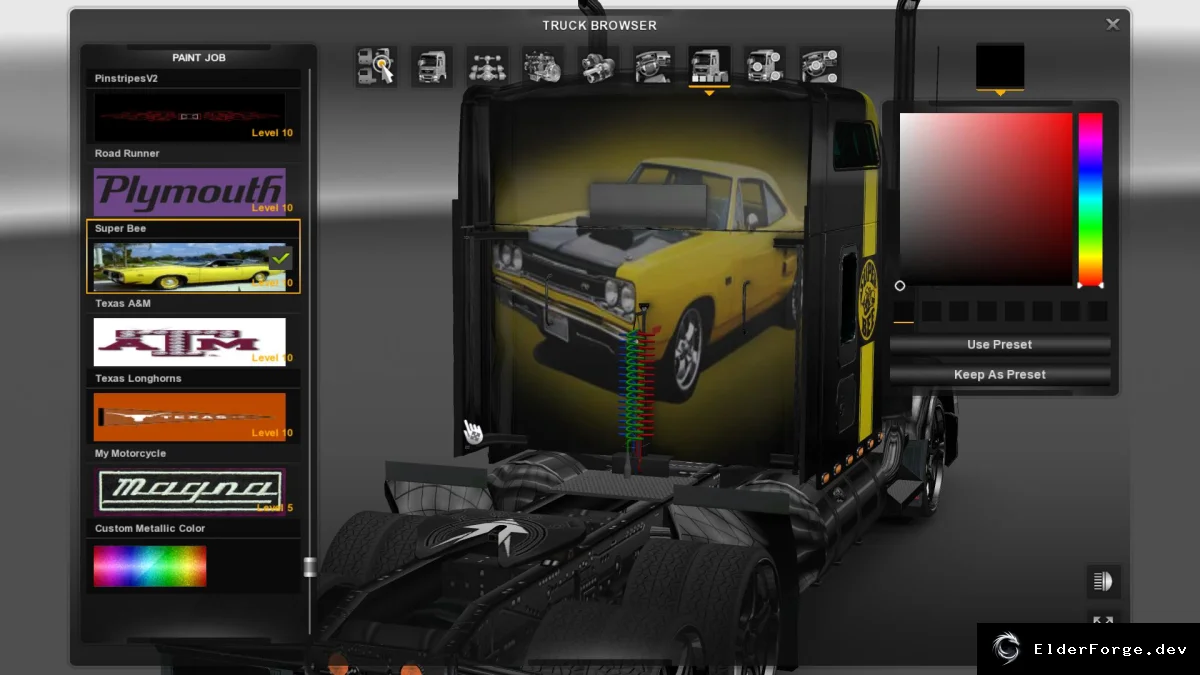This screenshot has height=675, width=1200.
Task: Choose the Plymouth Road Runner paint job
Action: pyautogui.click(x=190, y=192)
